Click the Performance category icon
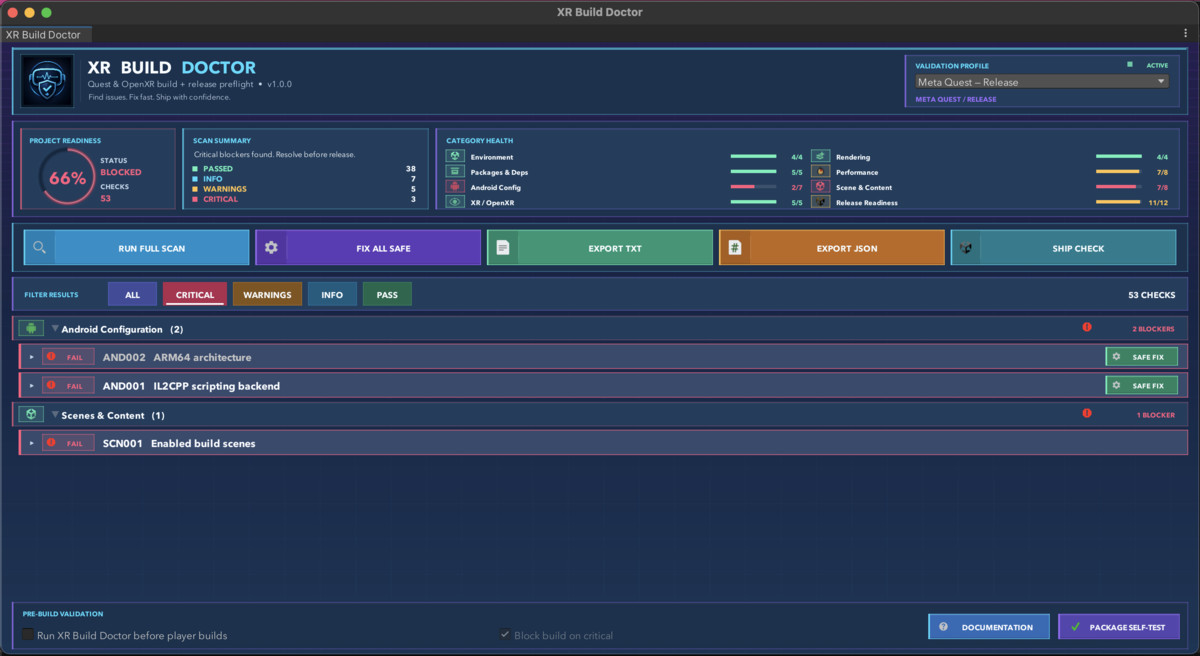1200x656 pixels. coord(820,172)
